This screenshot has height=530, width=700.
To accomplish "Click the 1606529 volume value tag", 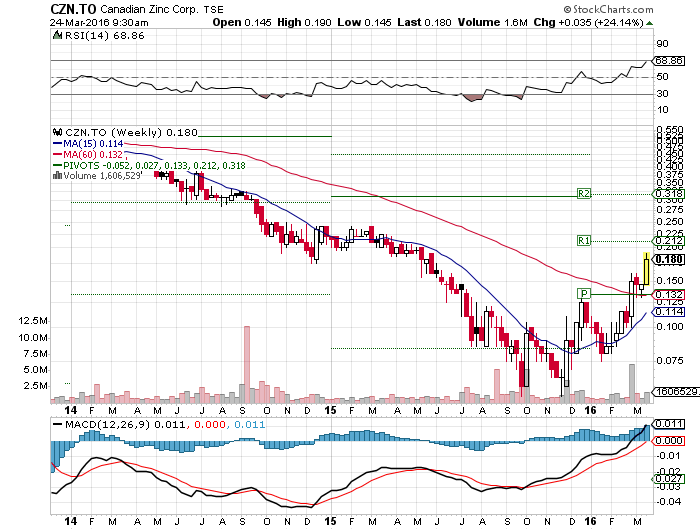I will point(675,392).
